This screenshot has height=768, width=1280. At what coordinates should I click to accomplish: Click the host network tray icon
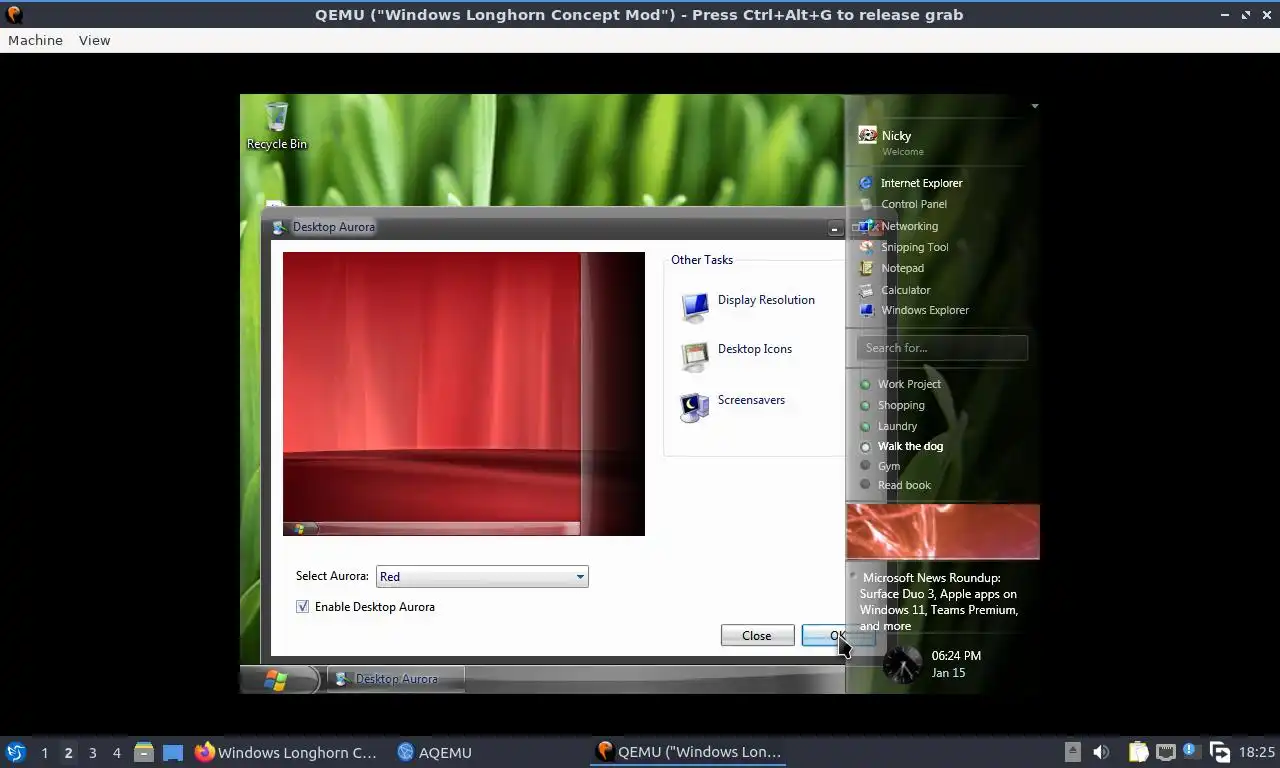[x=1165, y=752]
